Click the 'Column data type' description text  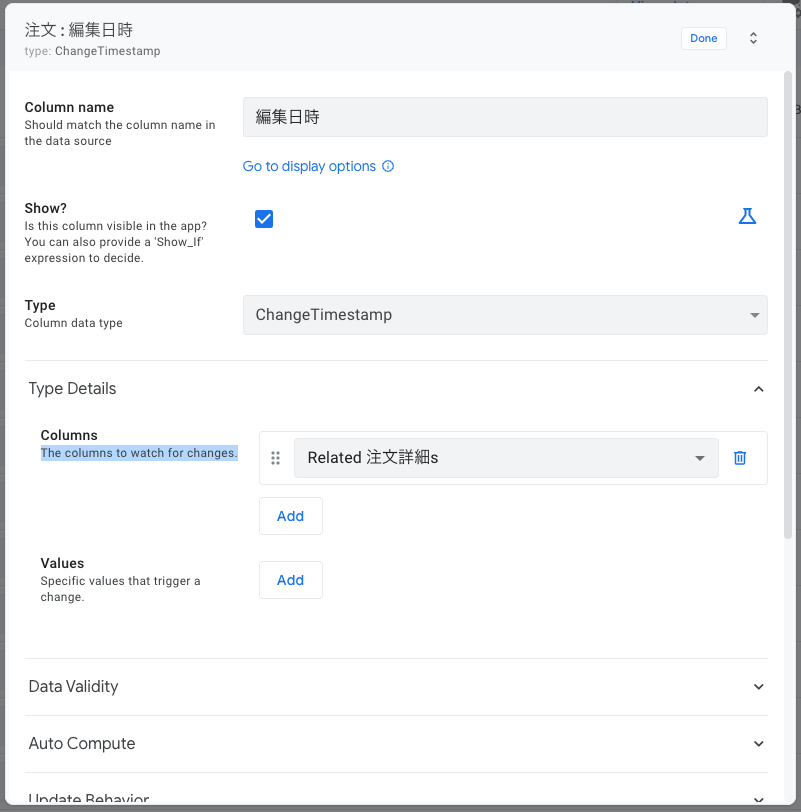click(74, 323)
